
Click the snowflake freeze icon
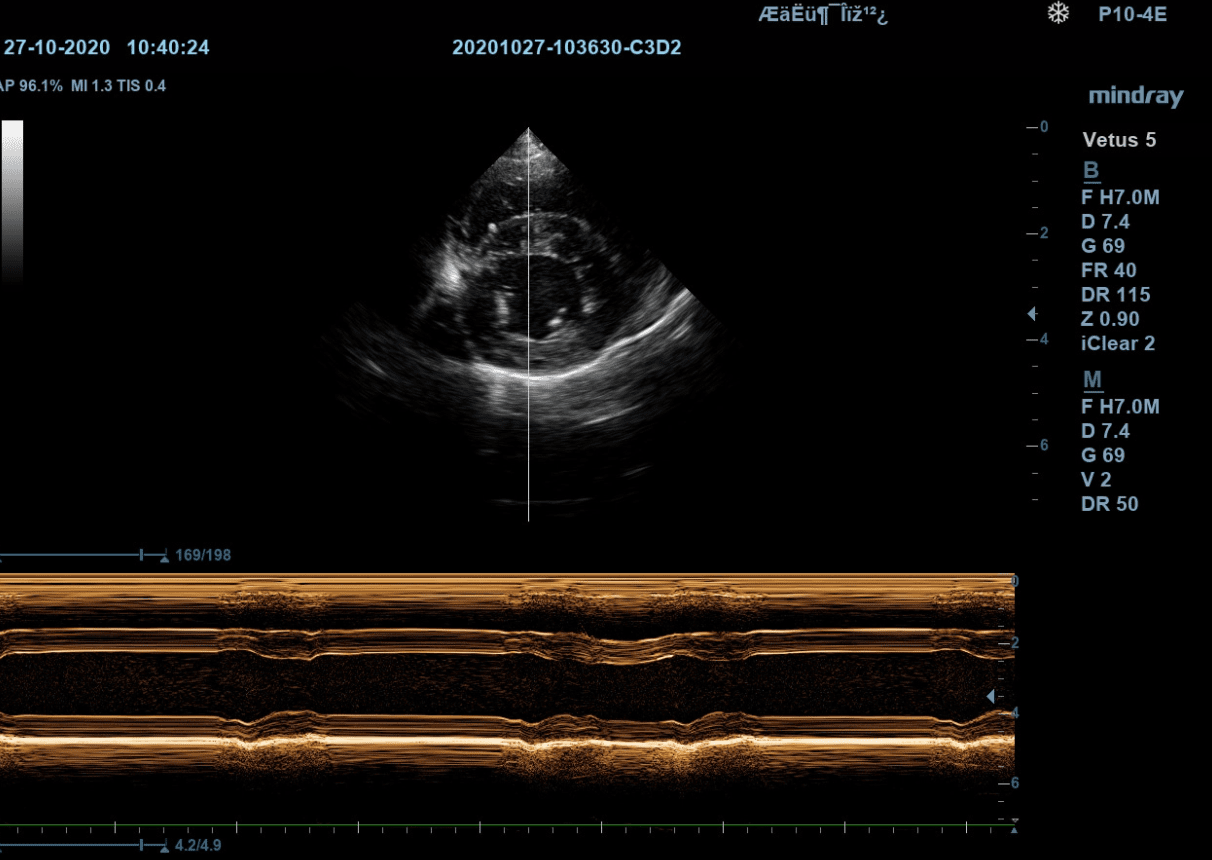pyautogui.click(x=1056, y=14)
